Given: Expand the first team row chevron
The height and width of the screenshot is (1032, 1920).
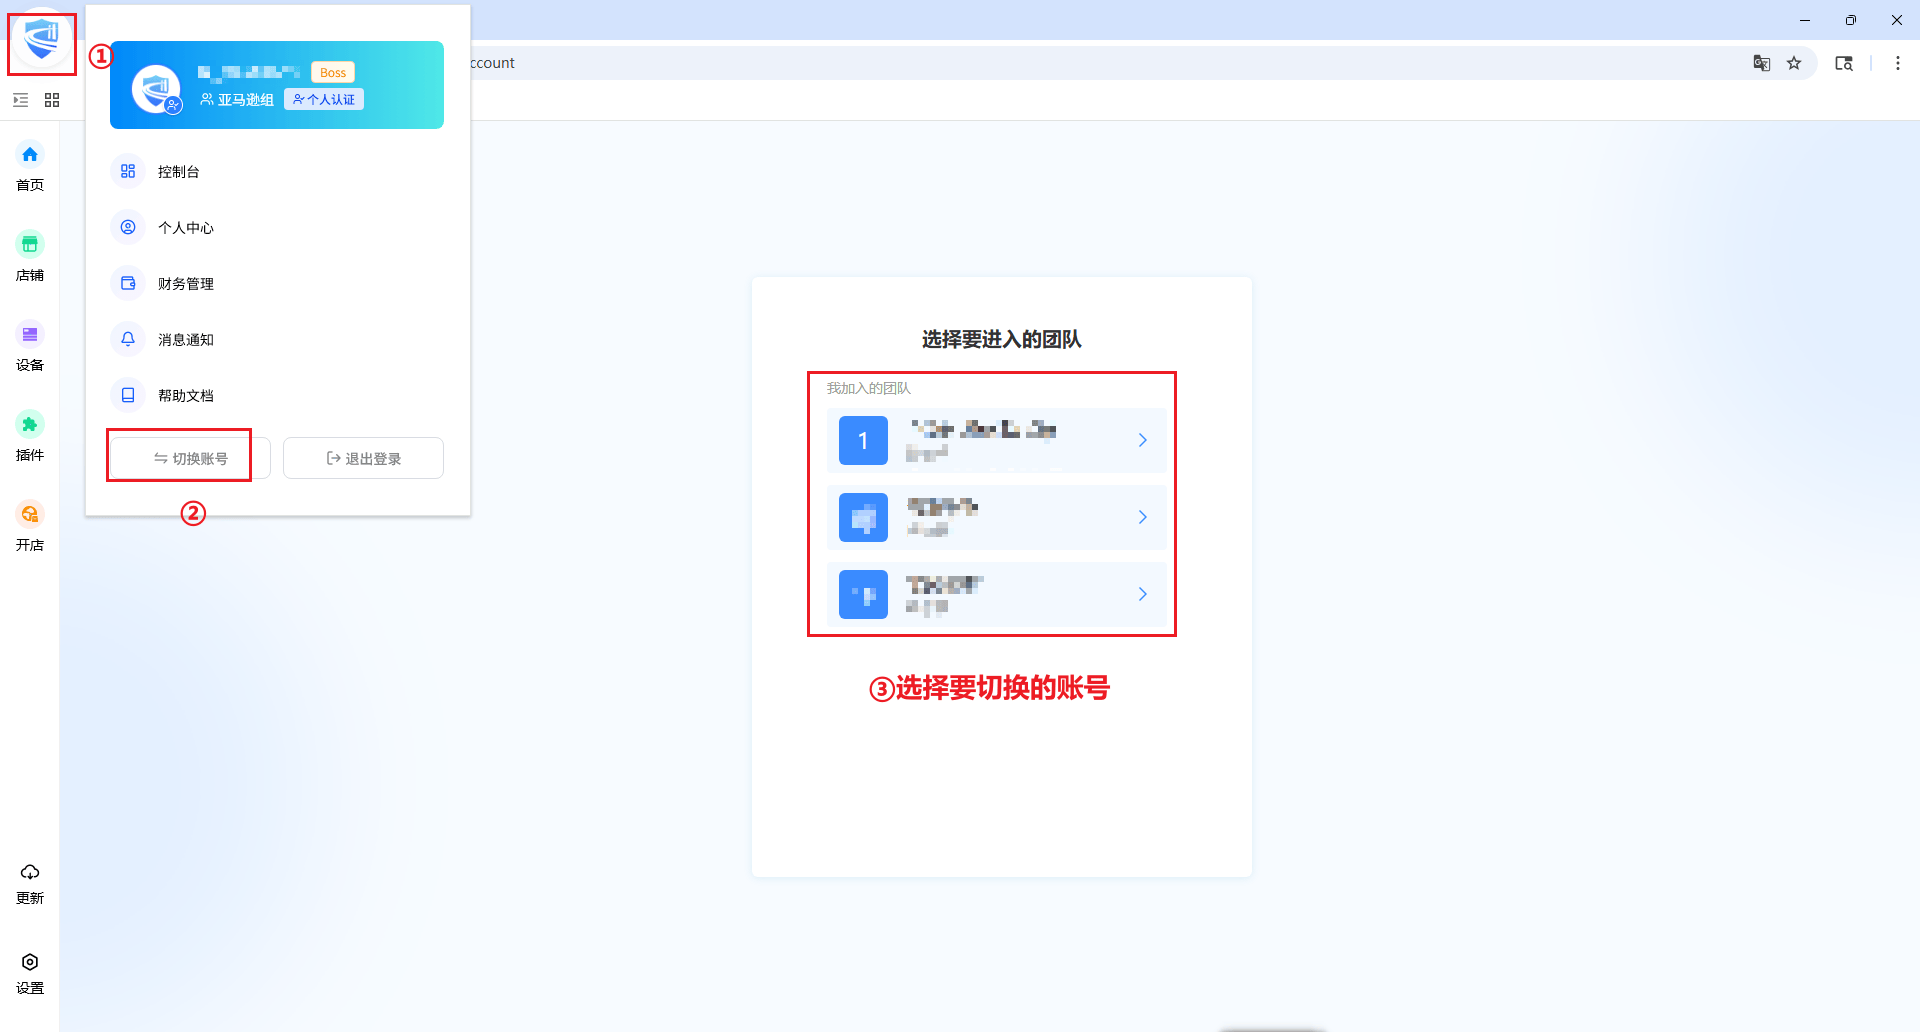Looking at the screenshot, I should point(1142,440).
